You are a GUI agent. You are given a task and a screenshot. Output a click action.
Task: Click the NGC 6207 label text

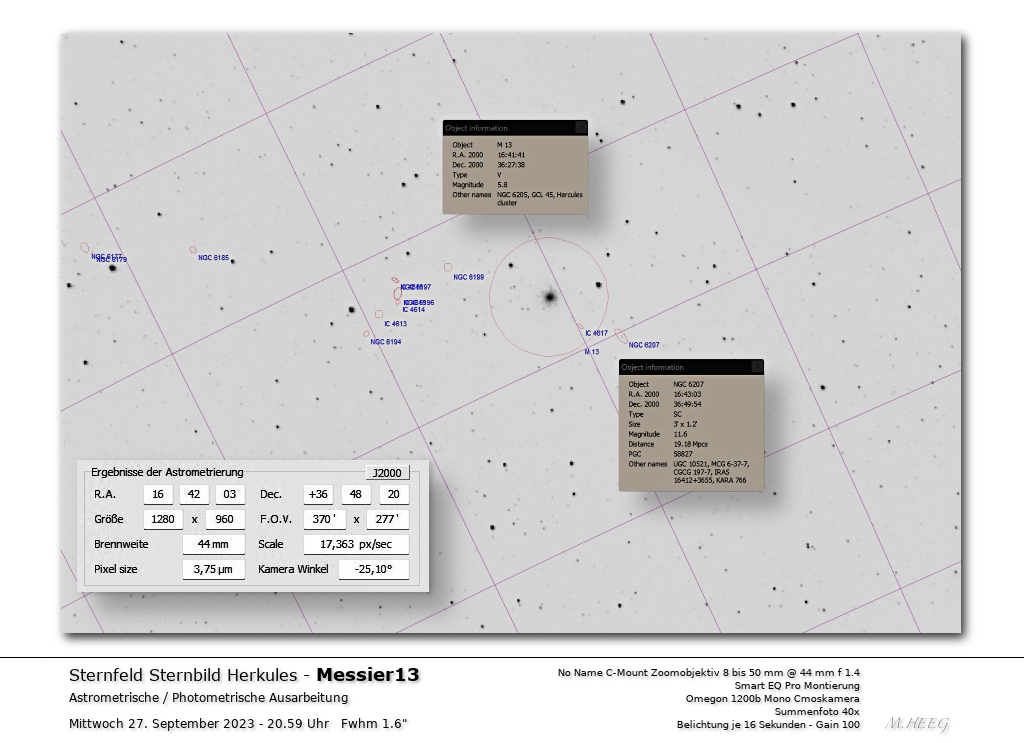(644, 345)
